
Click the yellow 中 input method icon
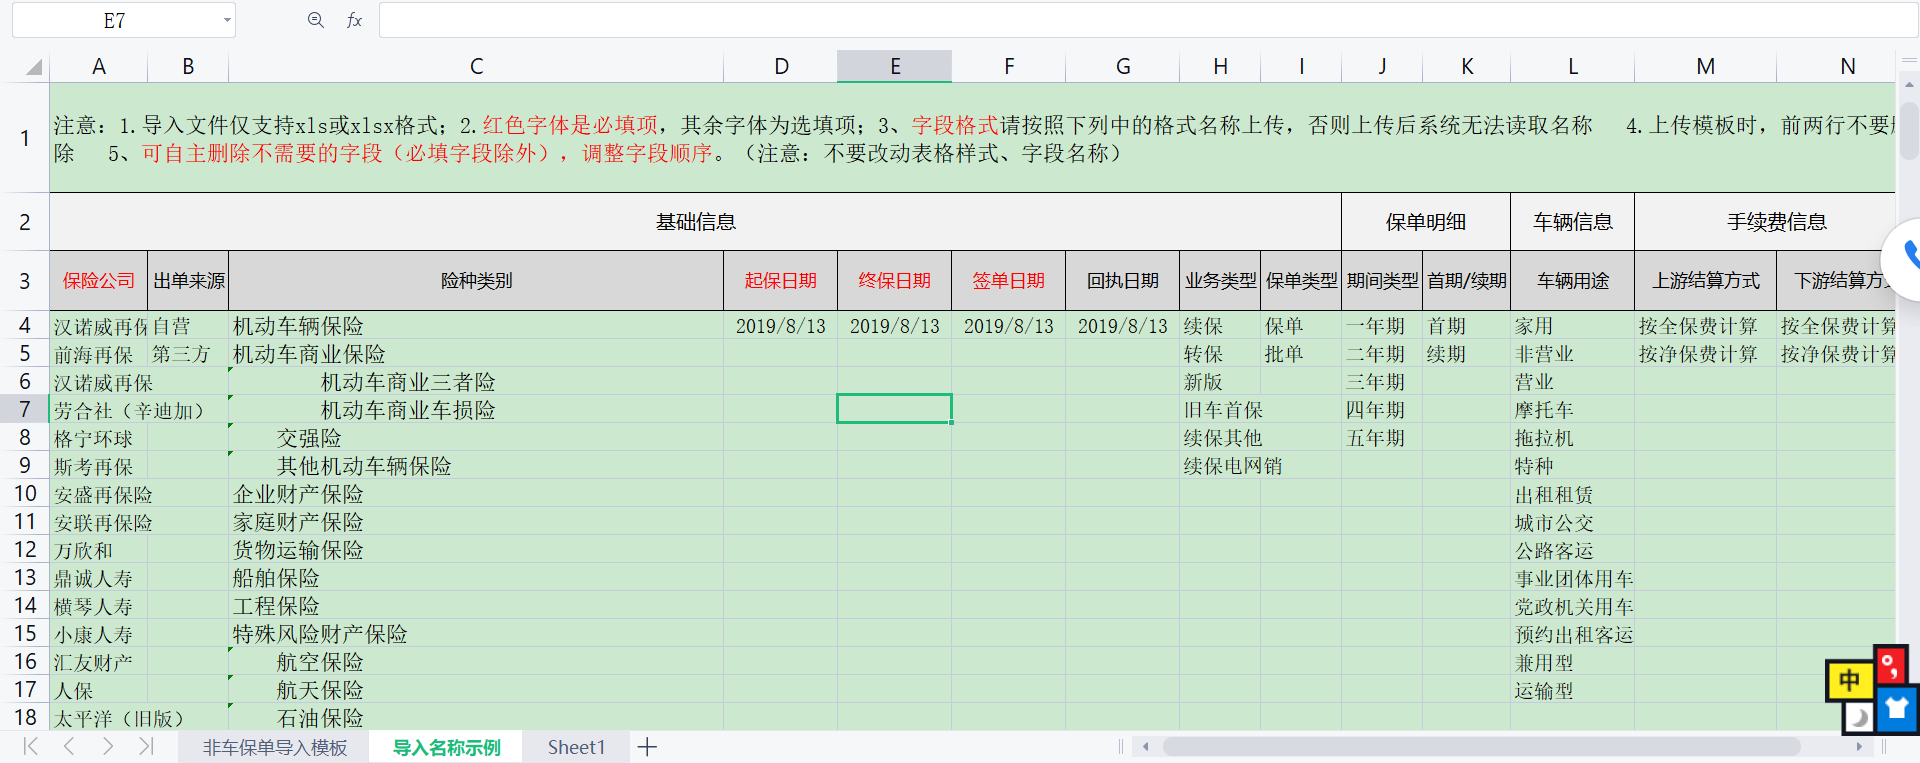tap(1849, 680)
